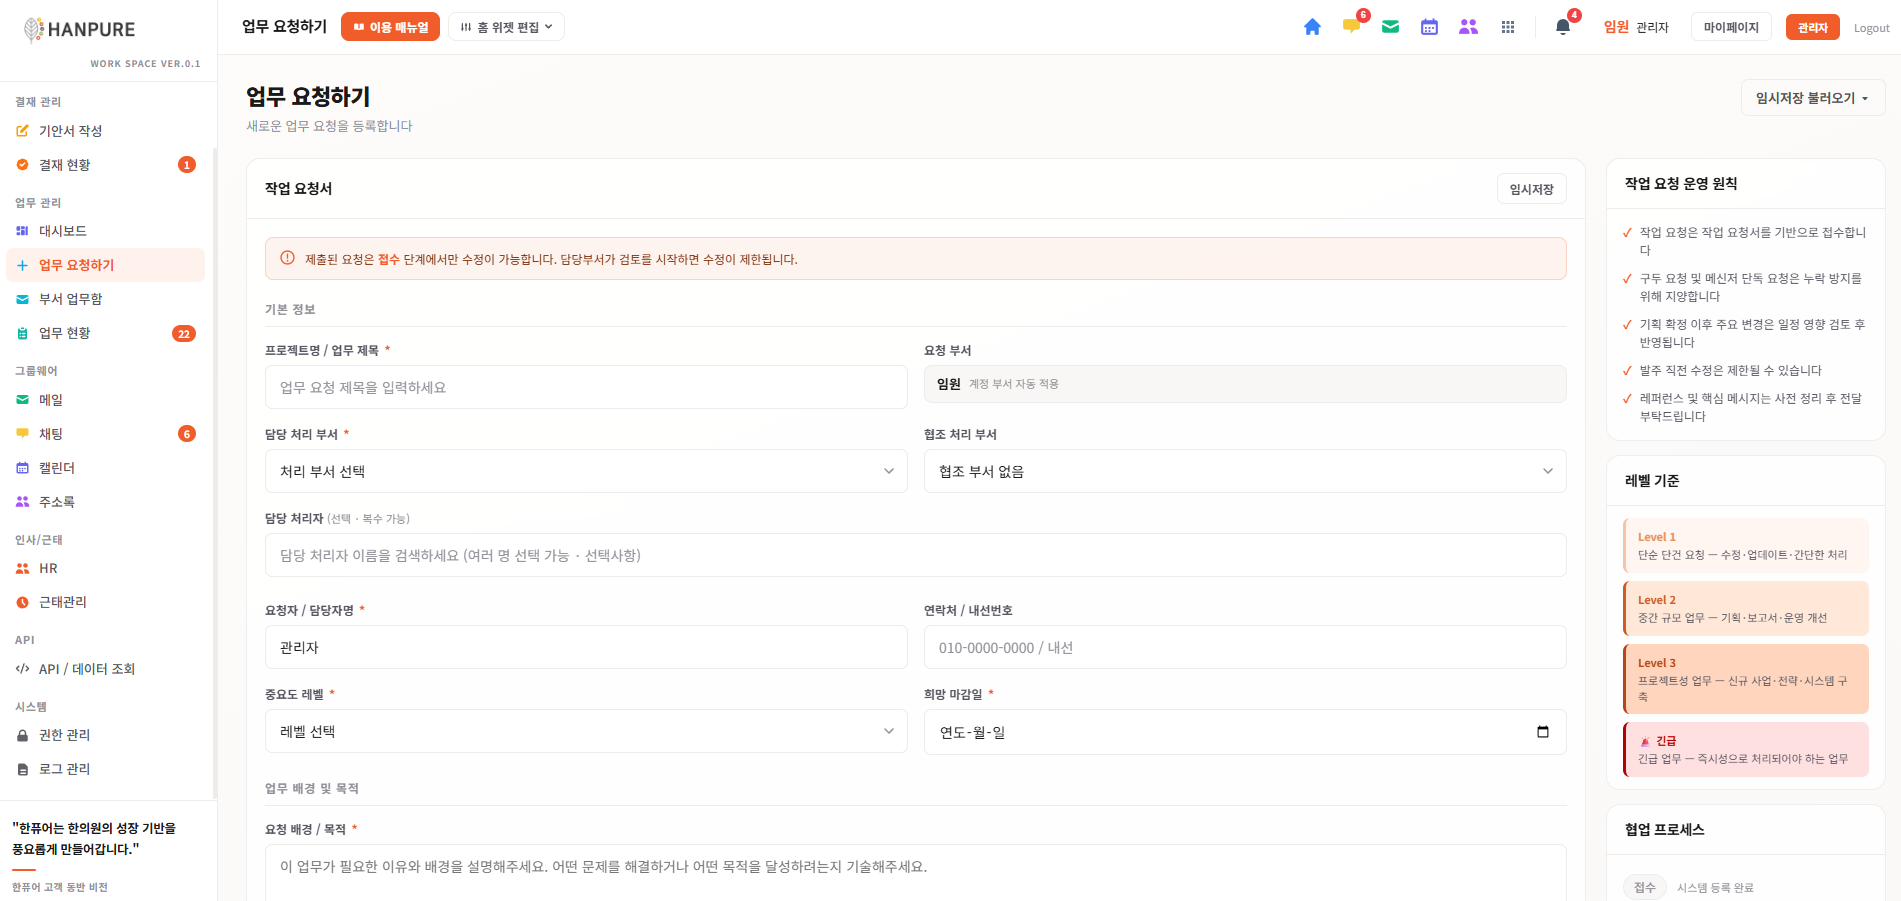Click the 긴급 level card
This screenshot has height=901, width=1901.
pos(1745,750)
